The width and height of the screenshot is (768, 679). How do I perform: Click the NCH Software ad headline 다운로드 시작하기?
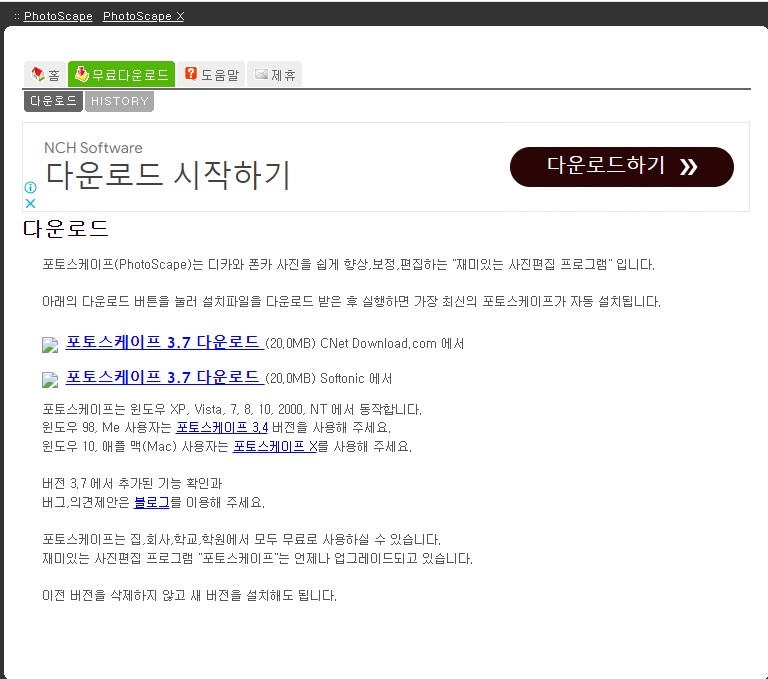pos(168,175)
